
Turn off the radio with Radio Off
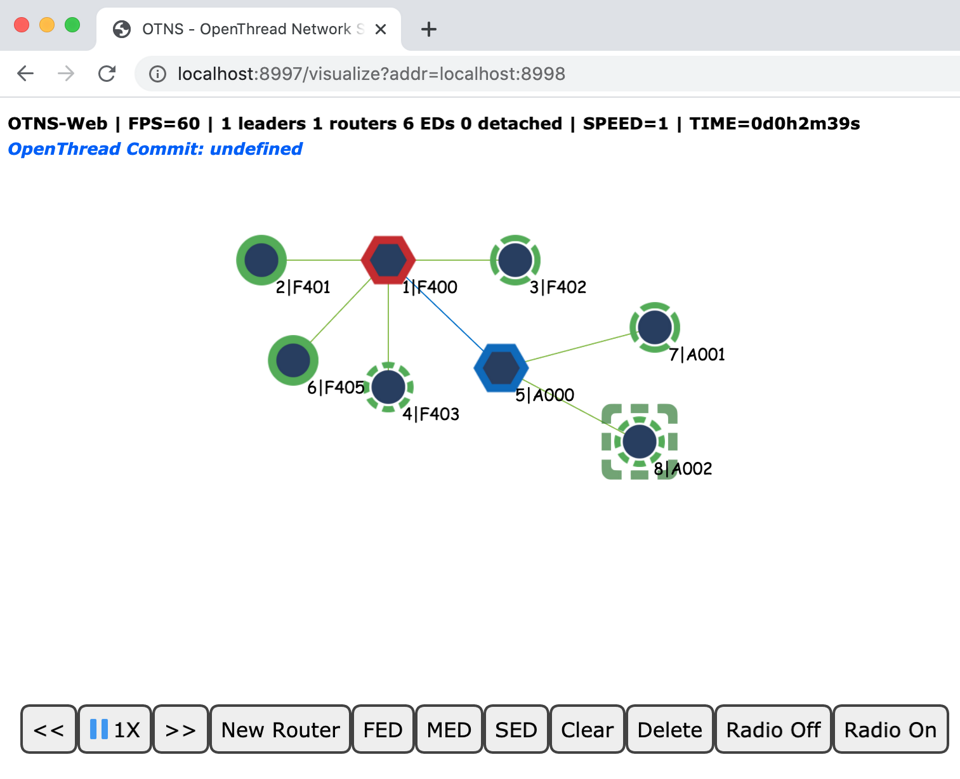[772, 730]
